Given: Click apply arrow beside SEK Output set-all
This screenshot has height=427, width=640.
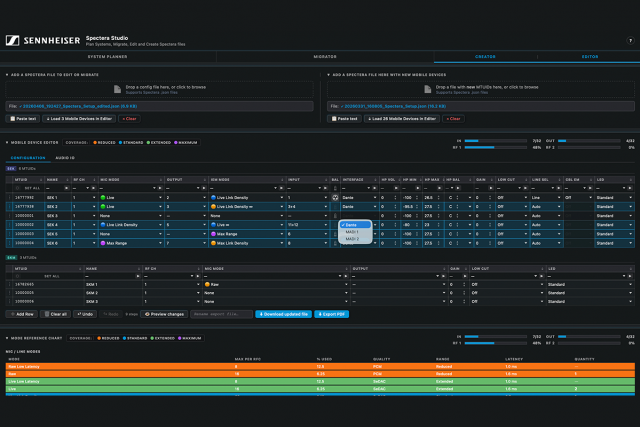Looking at the screenshot, I should [204, 188].
